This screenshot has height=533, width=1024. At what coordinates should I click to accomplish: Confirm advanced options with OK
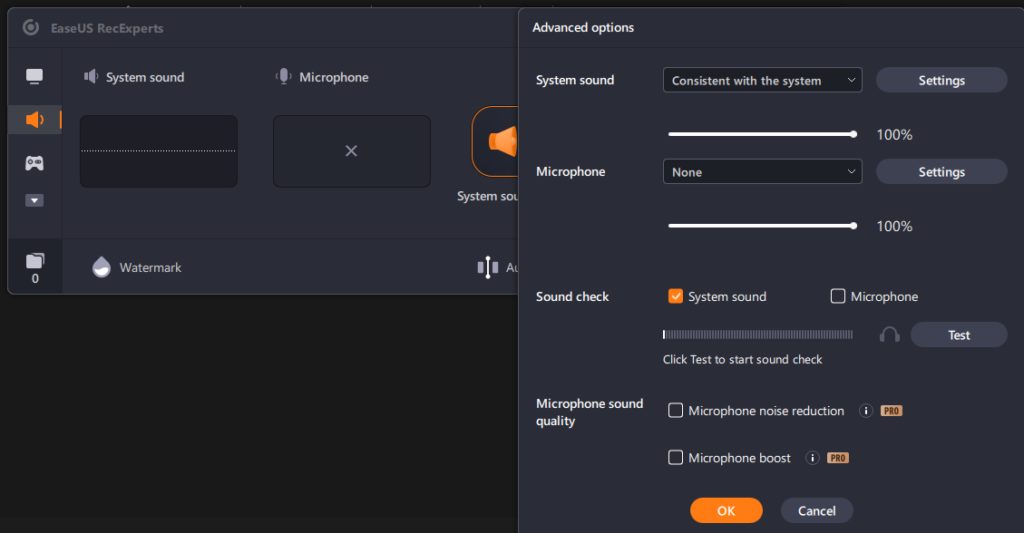(726, 510)
